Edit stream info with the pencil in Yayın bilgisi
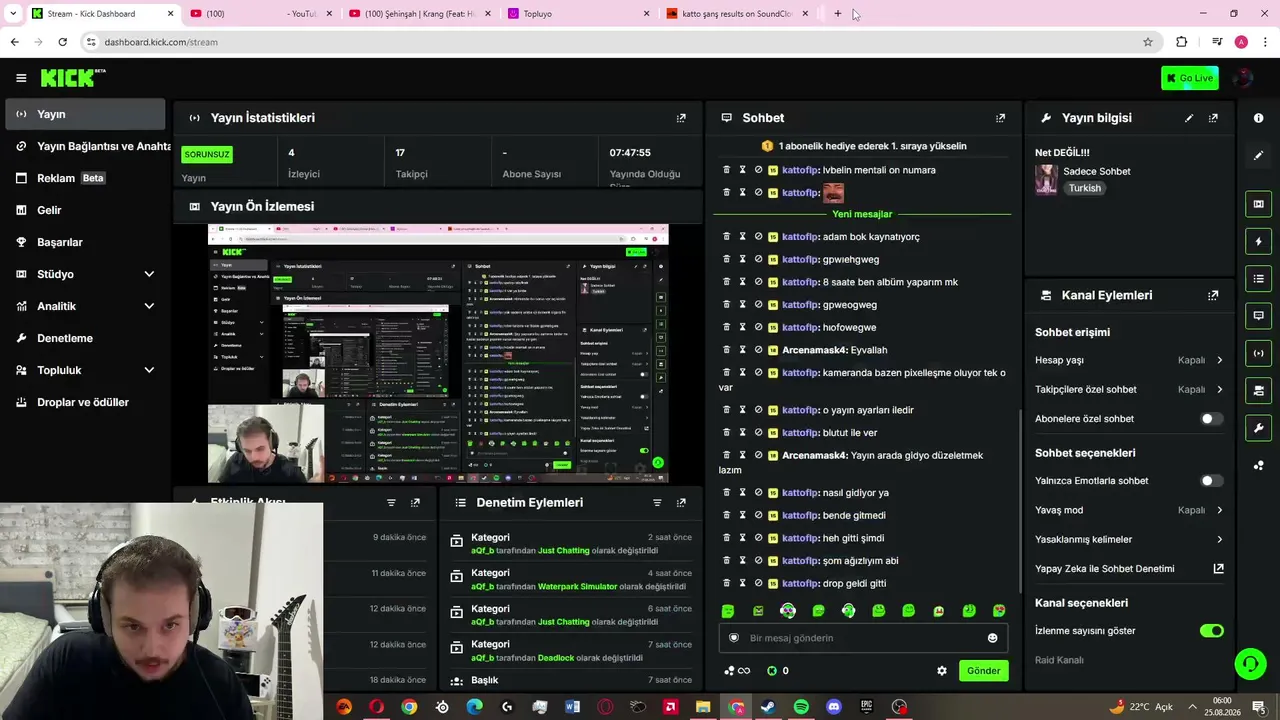 (x=1189, y=118)
